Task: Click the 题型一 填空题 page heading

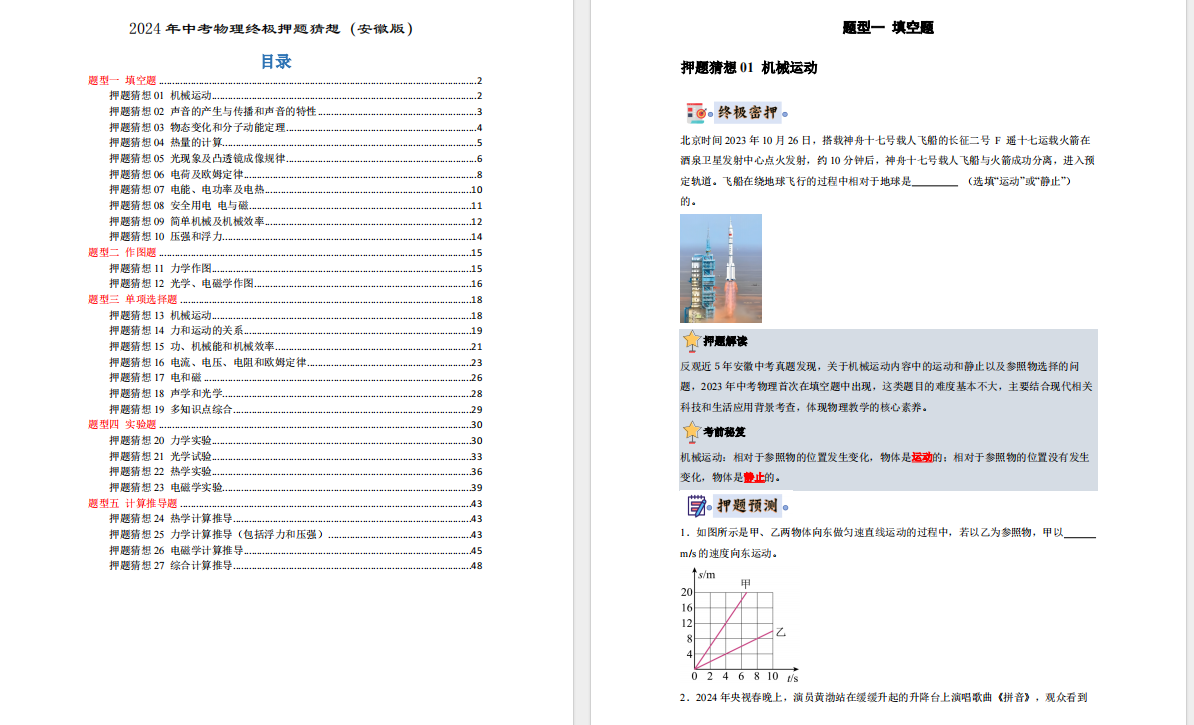Action: [x=888, y=27]
